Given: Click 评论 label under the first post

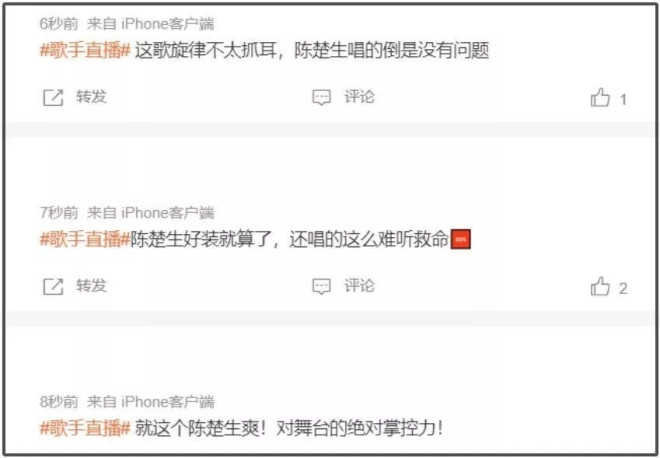Looking at the screenshot, I should coord(359,97).
